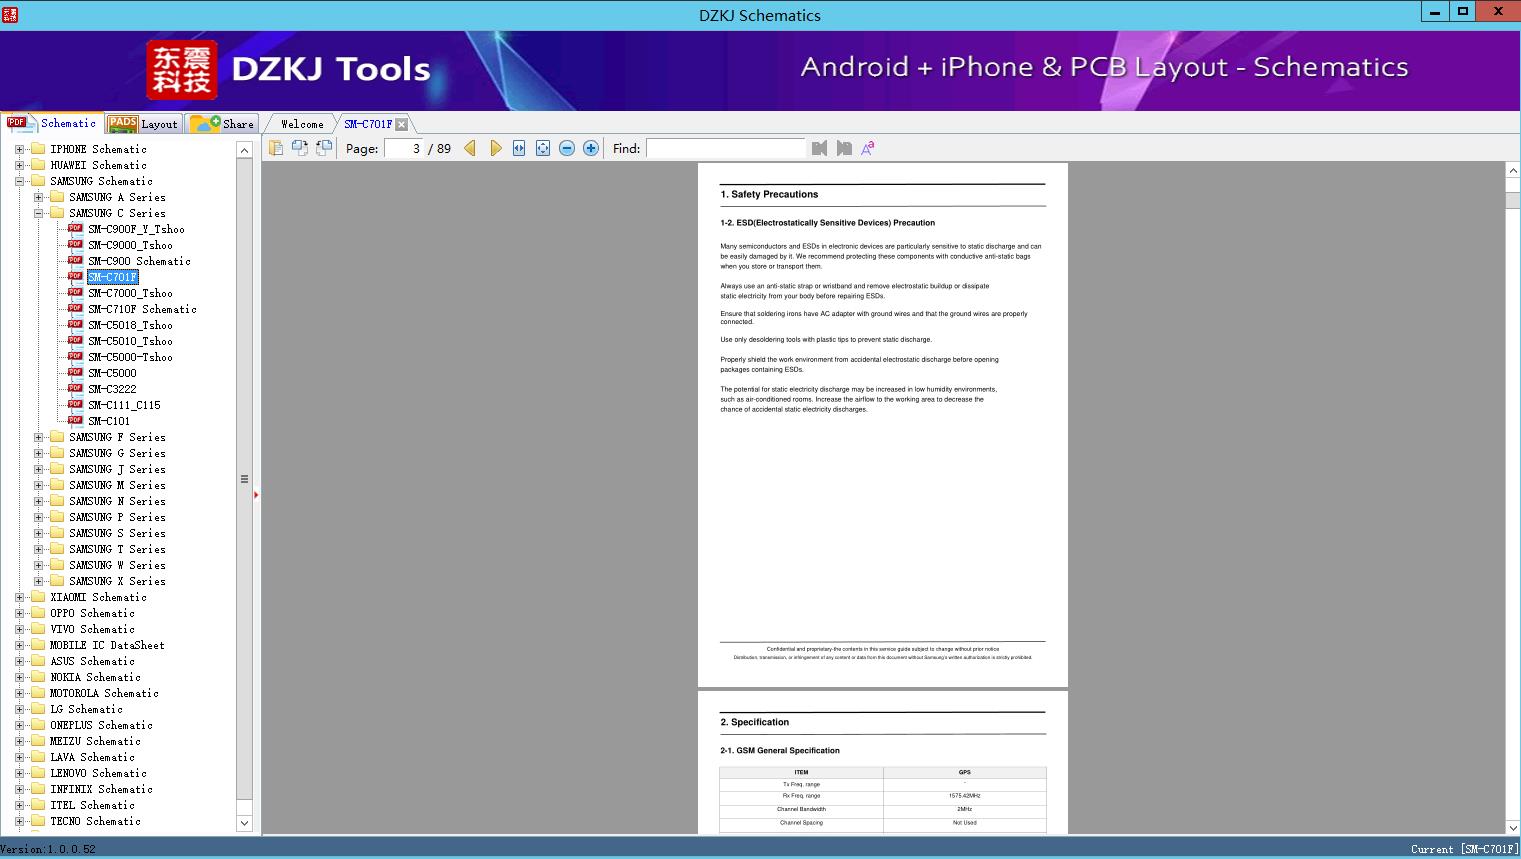Open SM-C3222 file
Screen dimensions: 1521x859
coord(112,389)
